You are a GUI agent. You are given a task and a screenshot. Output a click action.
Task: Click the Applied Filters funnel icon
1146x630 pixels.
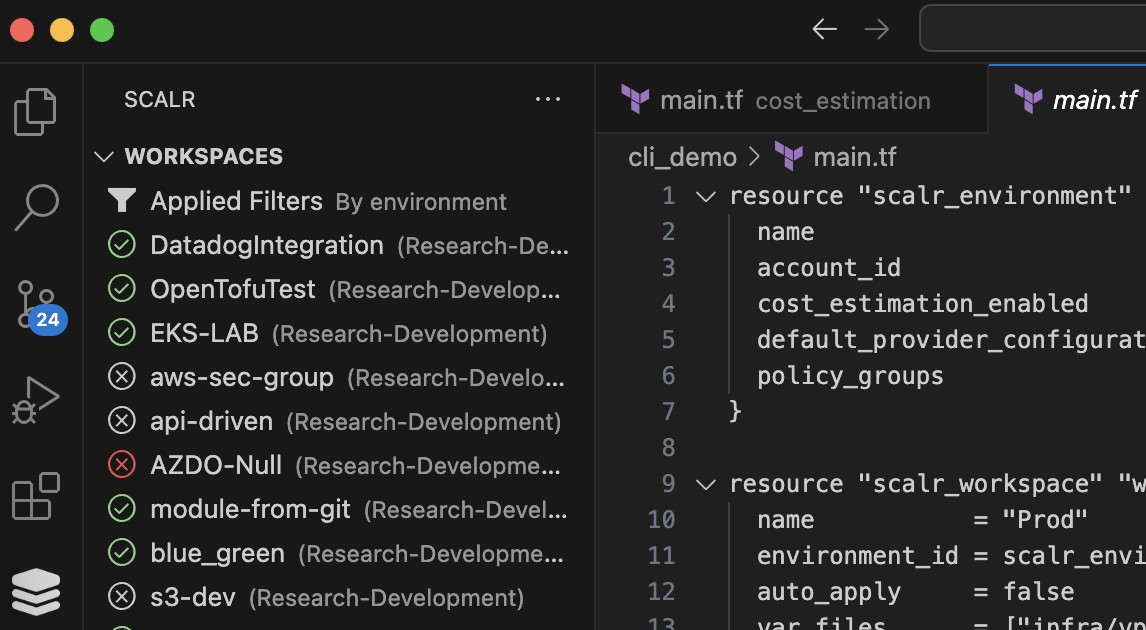point(121,201)
